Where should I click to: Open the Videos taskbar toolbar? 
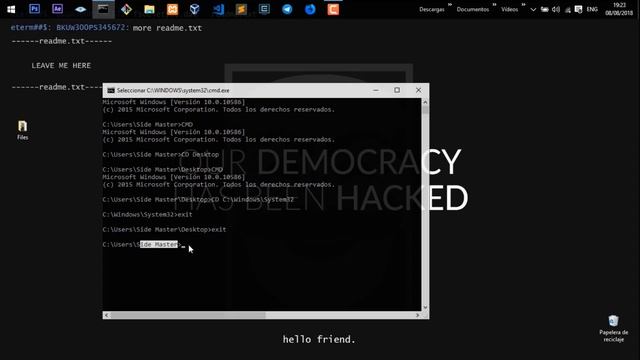[509, 9]
